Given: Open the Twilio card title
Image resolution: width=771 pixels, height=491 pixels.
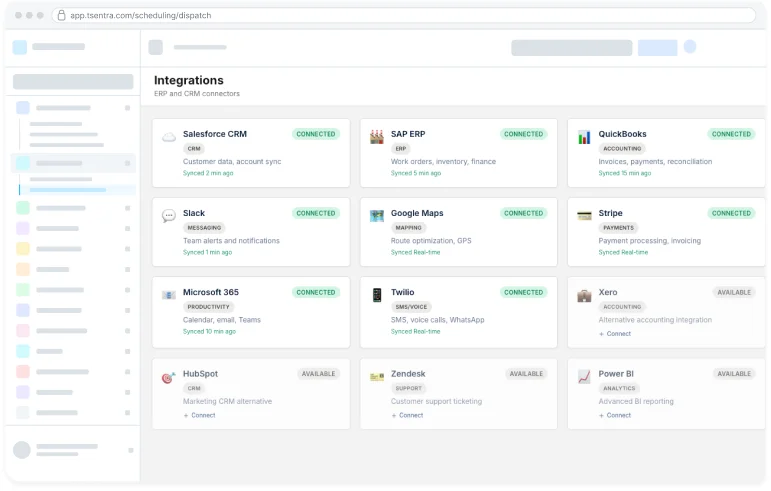Looking at the screenshot, I should point(402,292).
